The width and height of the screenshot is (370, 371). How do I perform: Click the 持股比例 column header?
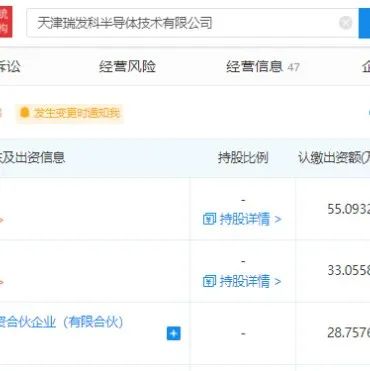(243, 157)
